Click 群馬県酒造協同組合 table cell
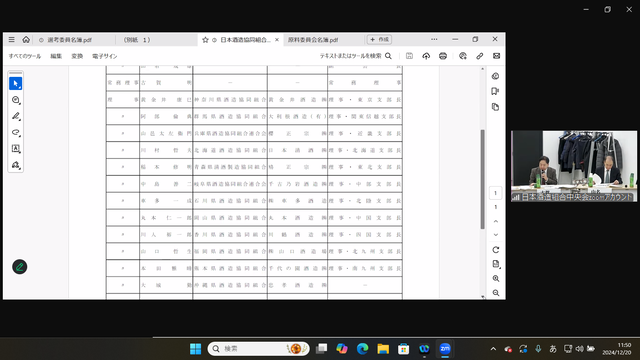 coord(230,116)
